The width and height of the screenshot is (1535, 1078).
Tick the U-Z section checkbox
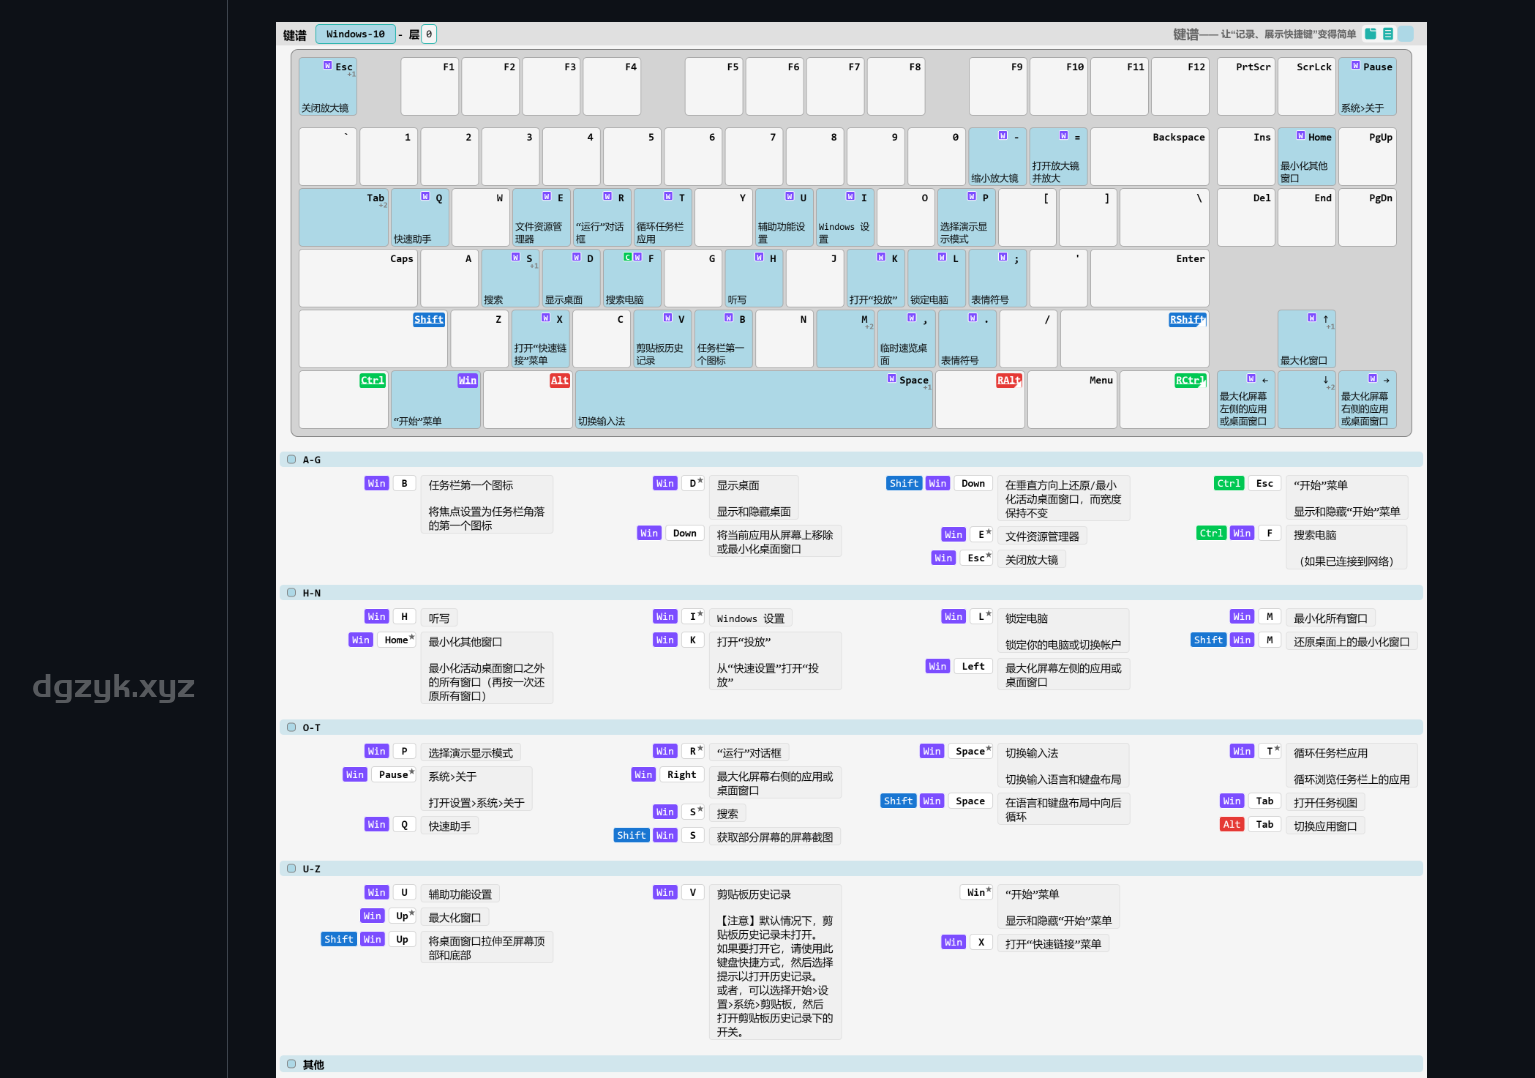pos(292,869)
